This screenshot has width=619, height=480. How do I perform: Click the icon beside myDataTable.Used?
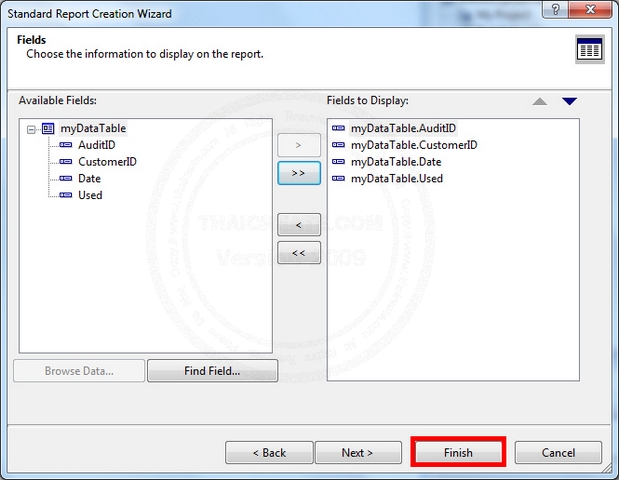338,178
